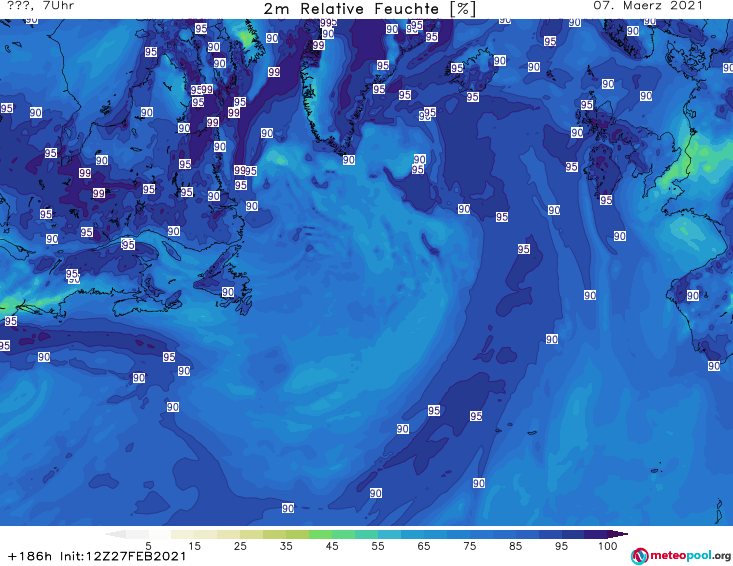Click legend value 100
Image resolution: width=733 pixels, height=566 pixels.
coord(607,546)
